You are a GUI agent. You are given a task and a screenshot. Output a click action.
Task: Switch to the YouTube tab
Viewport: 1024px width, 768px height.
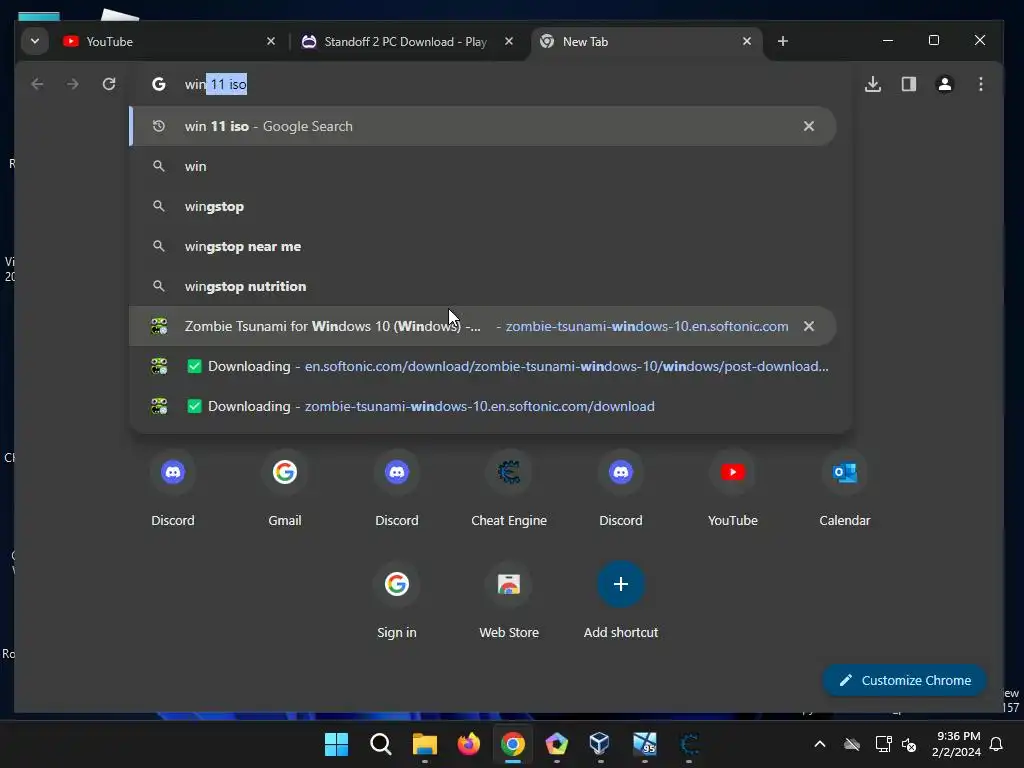coord(170,41)
